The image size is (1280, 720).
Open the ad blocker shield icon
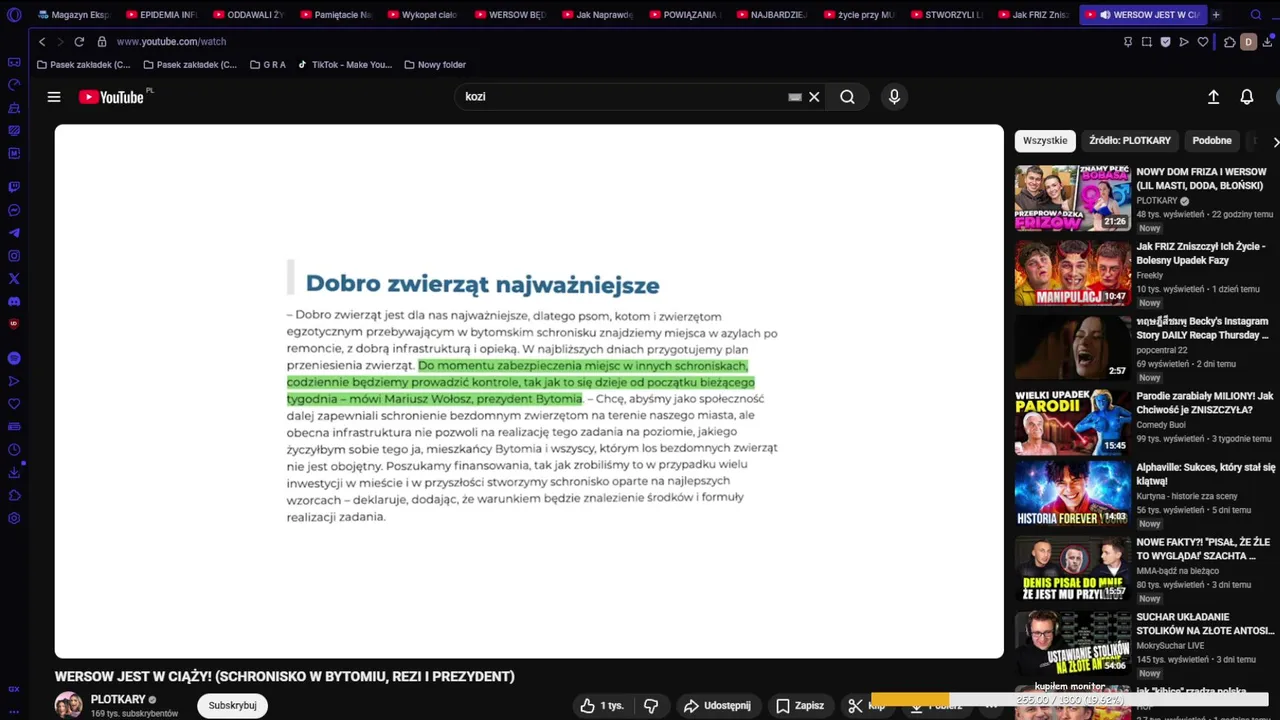(1165, 42)
